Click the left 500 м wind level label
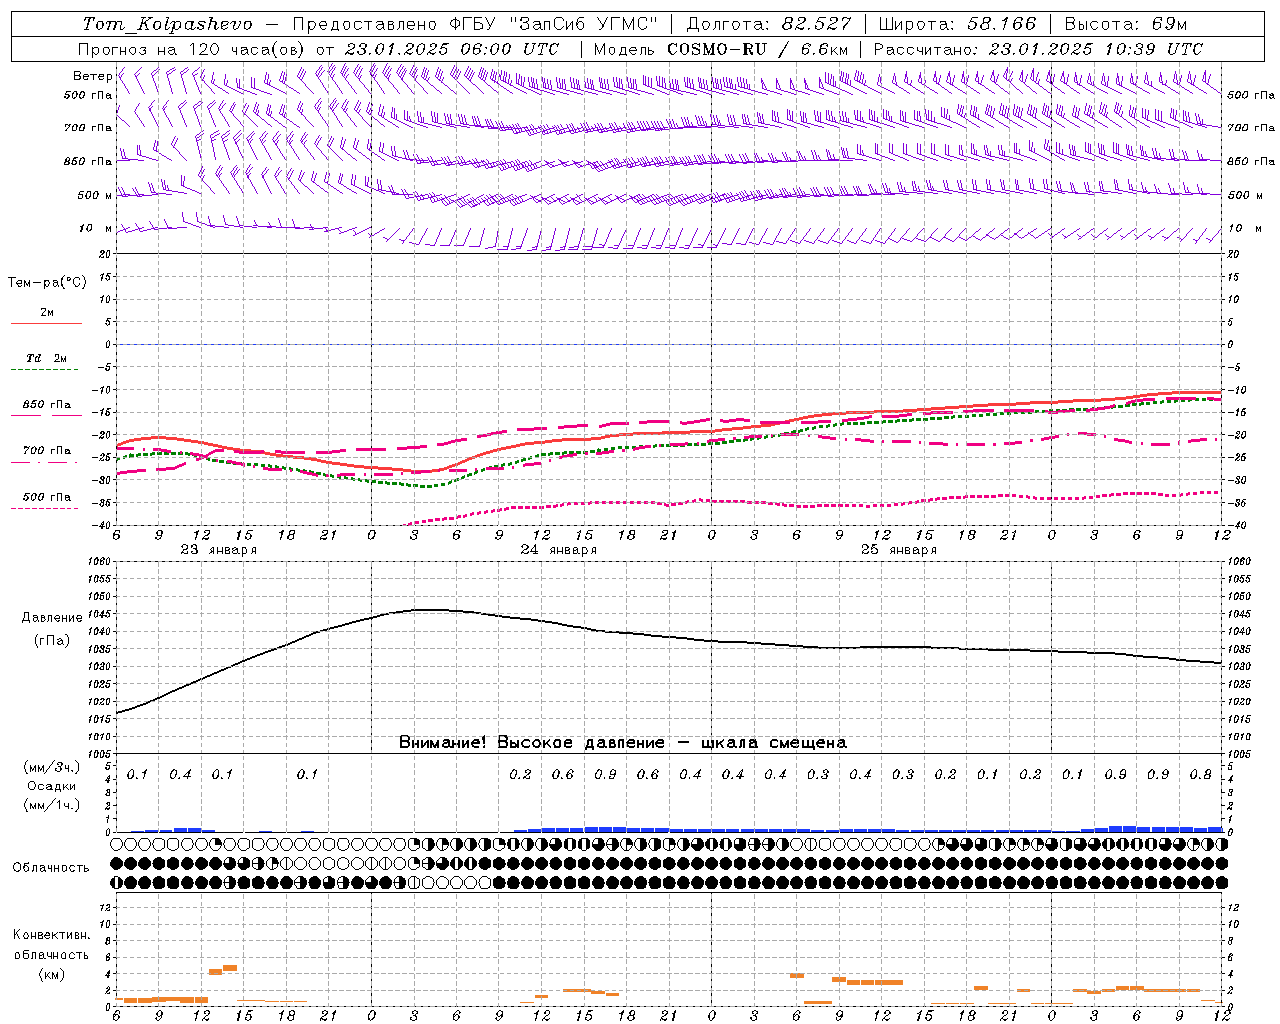The height and width of the screenshot is (1024, 1280). tap(95, 195)
